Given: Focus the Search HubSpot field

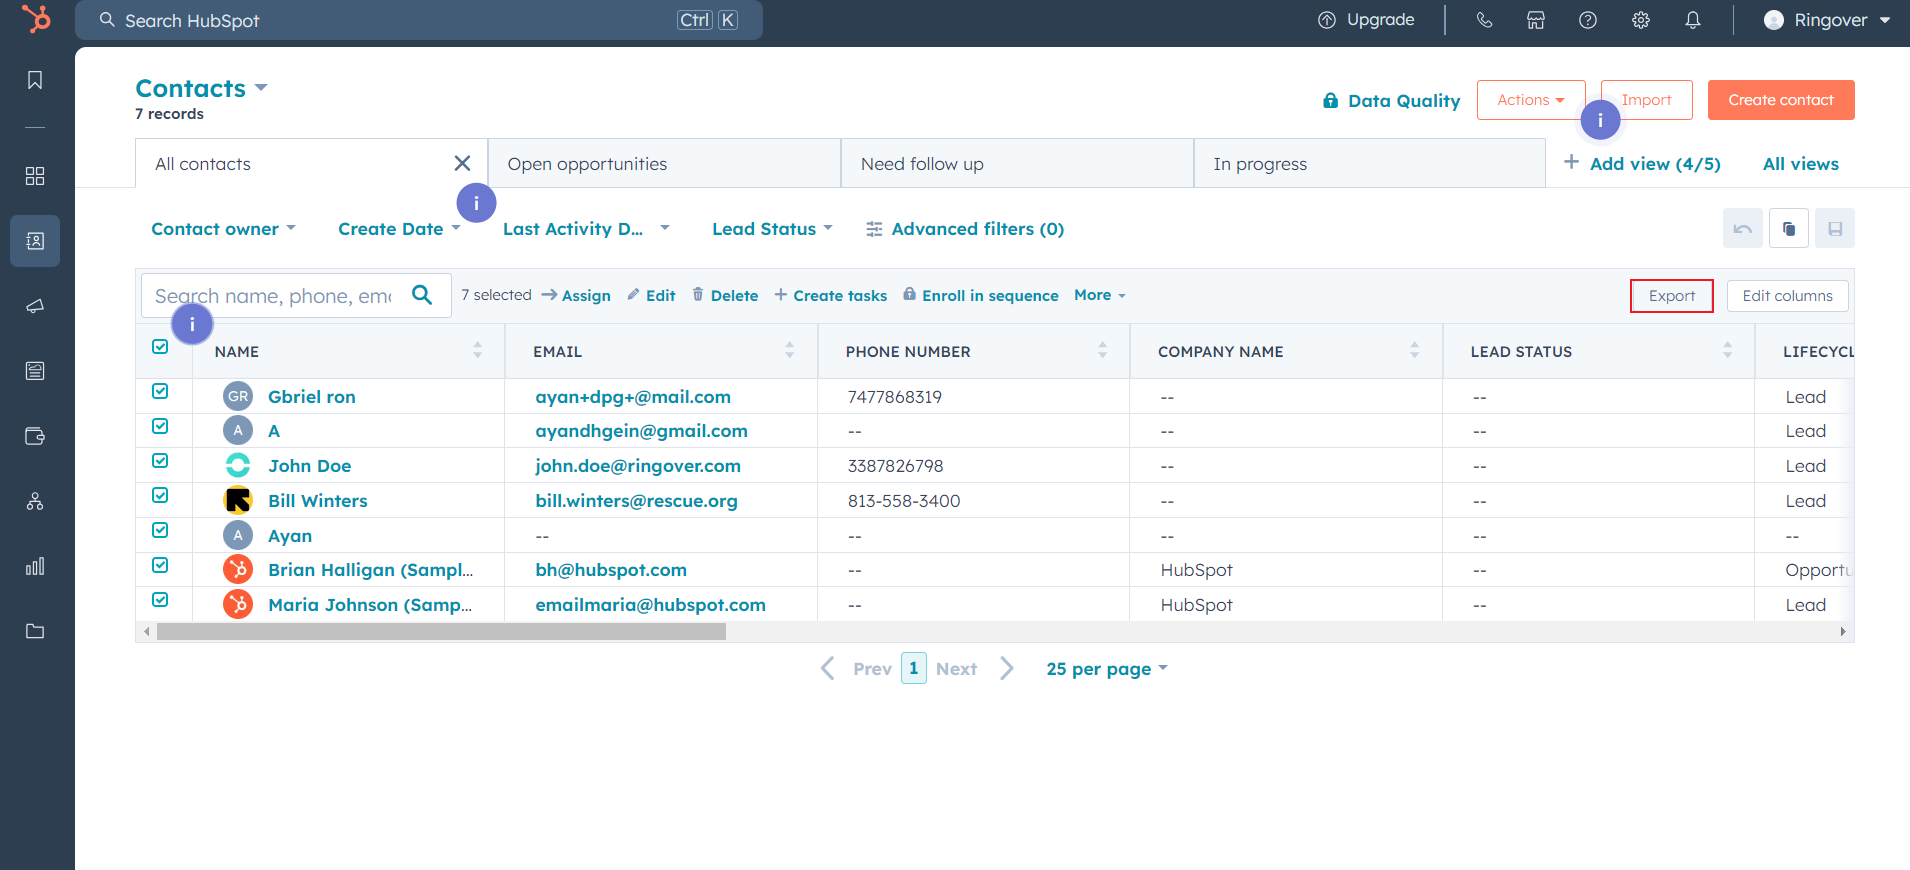Looking at the screenshot, I should click(x=419, y=20).
